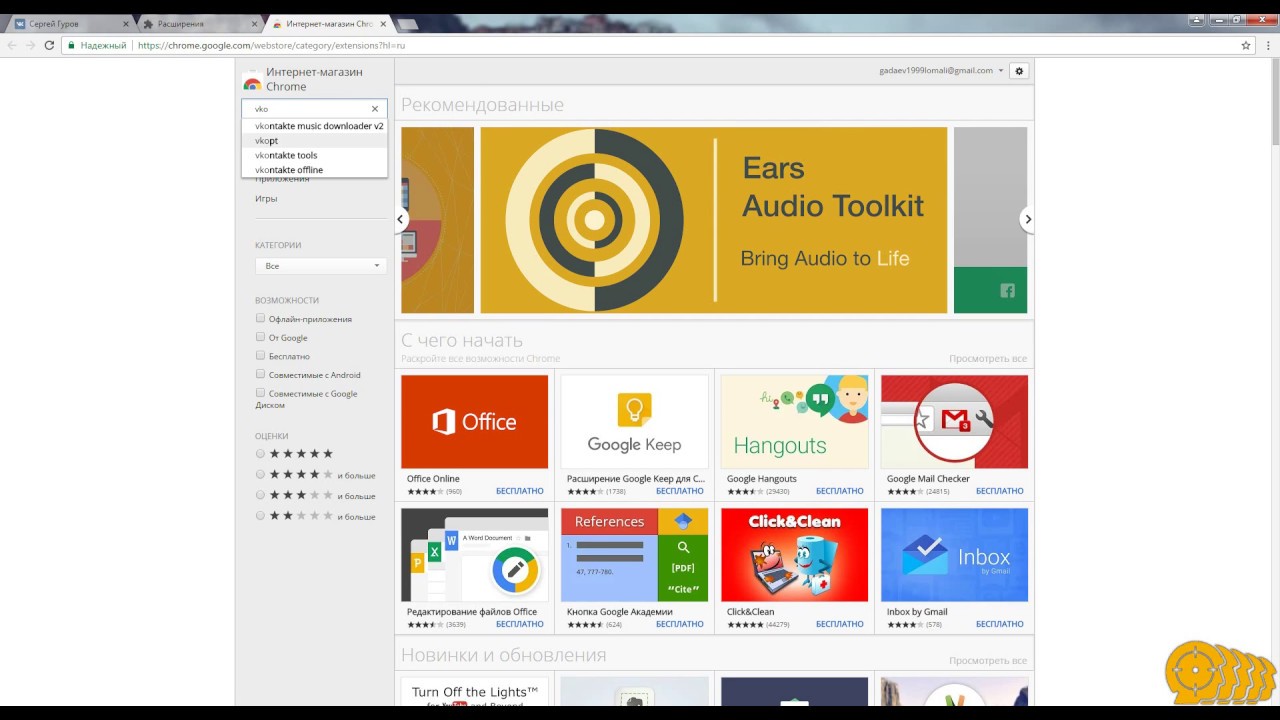Click Просмотреть все for С чего начать
The image size is (1280, 720).
[x=988, y=359]
